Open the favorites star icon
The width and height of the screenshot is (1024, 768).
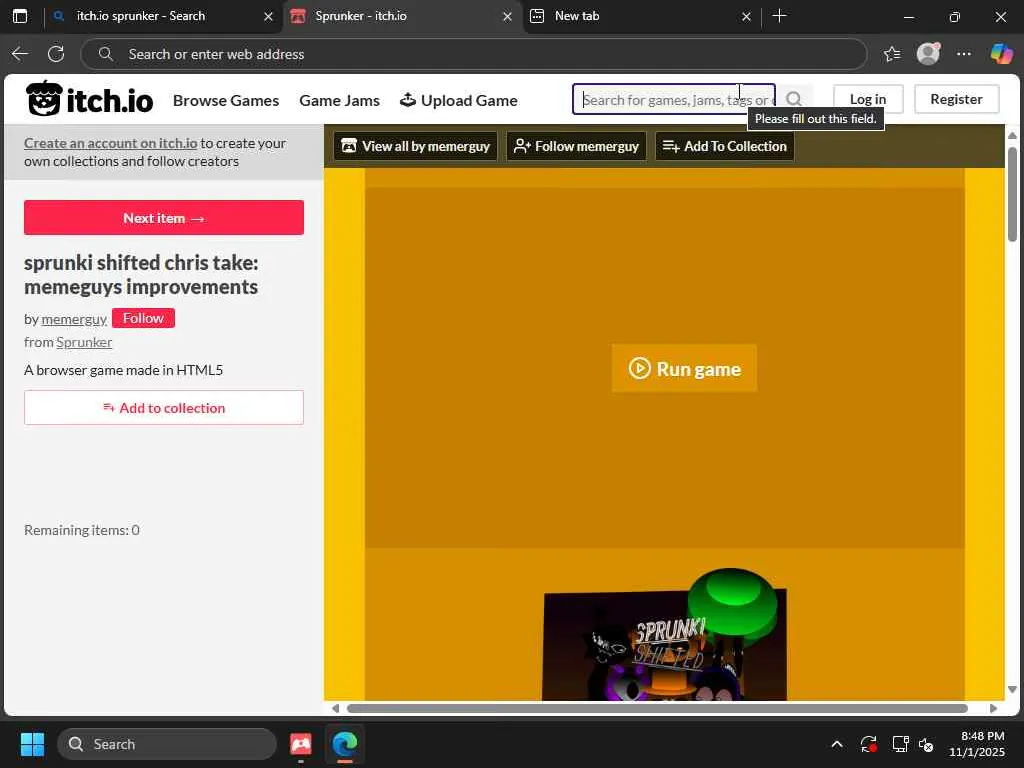click(x=891, y=54)
